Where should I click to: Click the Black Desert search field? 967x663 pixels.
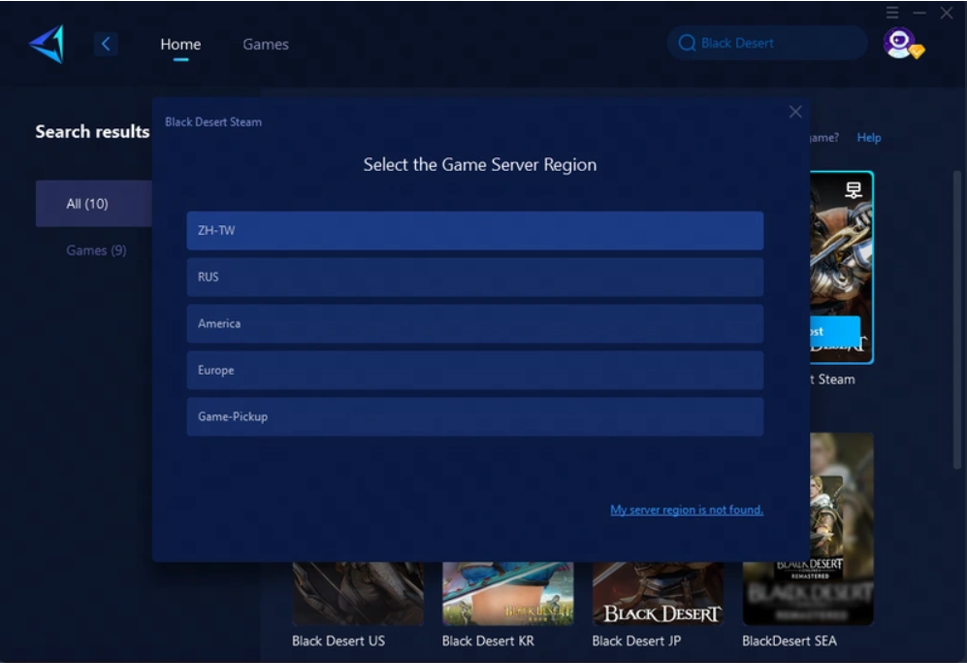(x=770, y=43)
